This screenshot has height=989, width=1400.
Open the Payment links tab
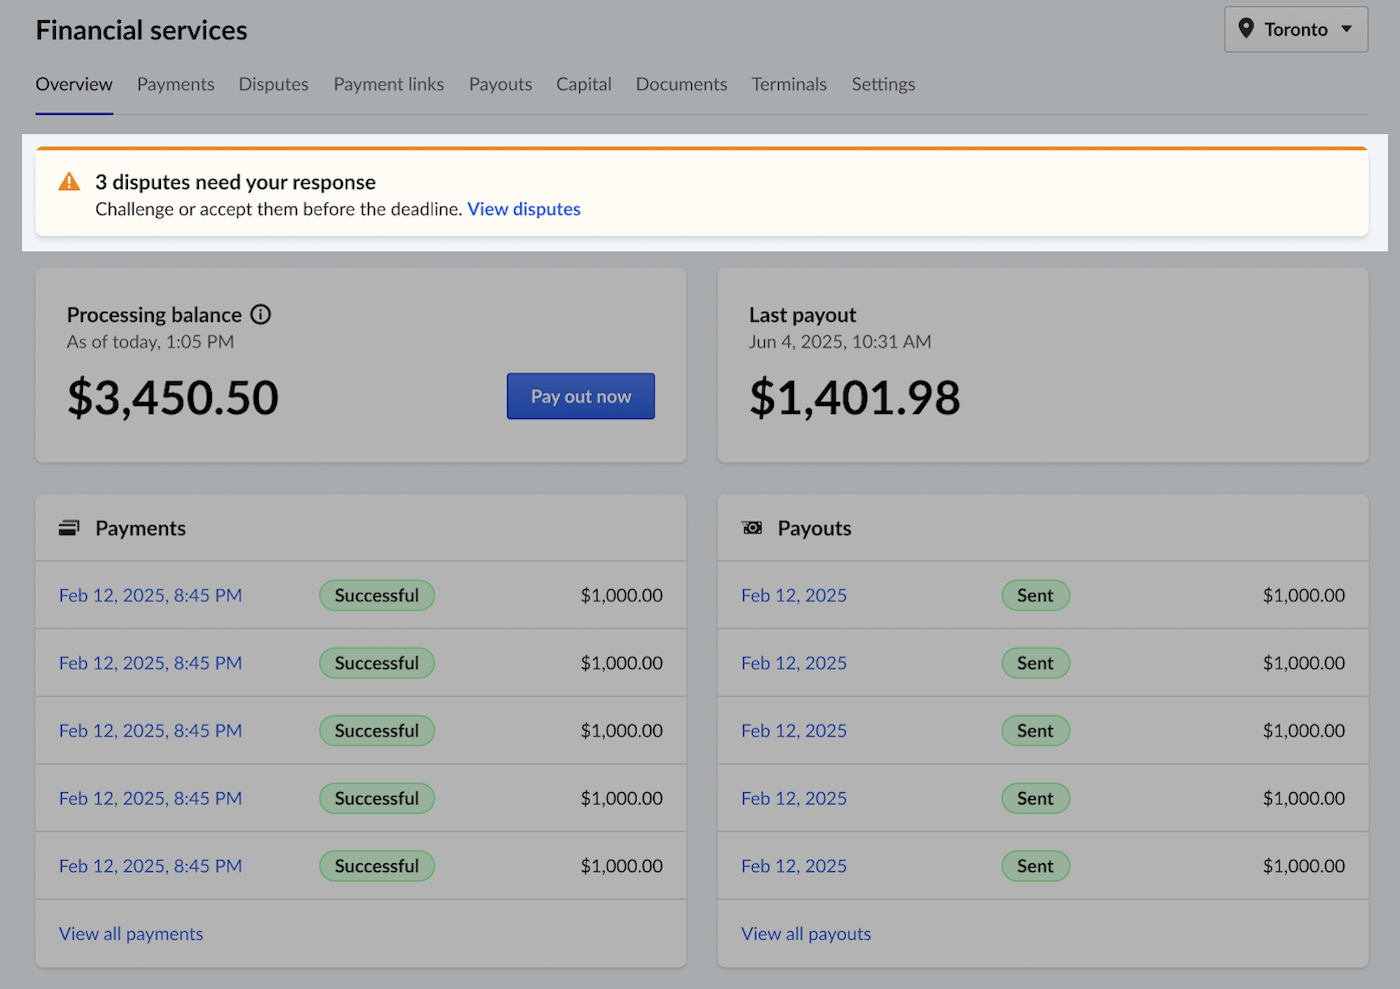pos(388,85)
